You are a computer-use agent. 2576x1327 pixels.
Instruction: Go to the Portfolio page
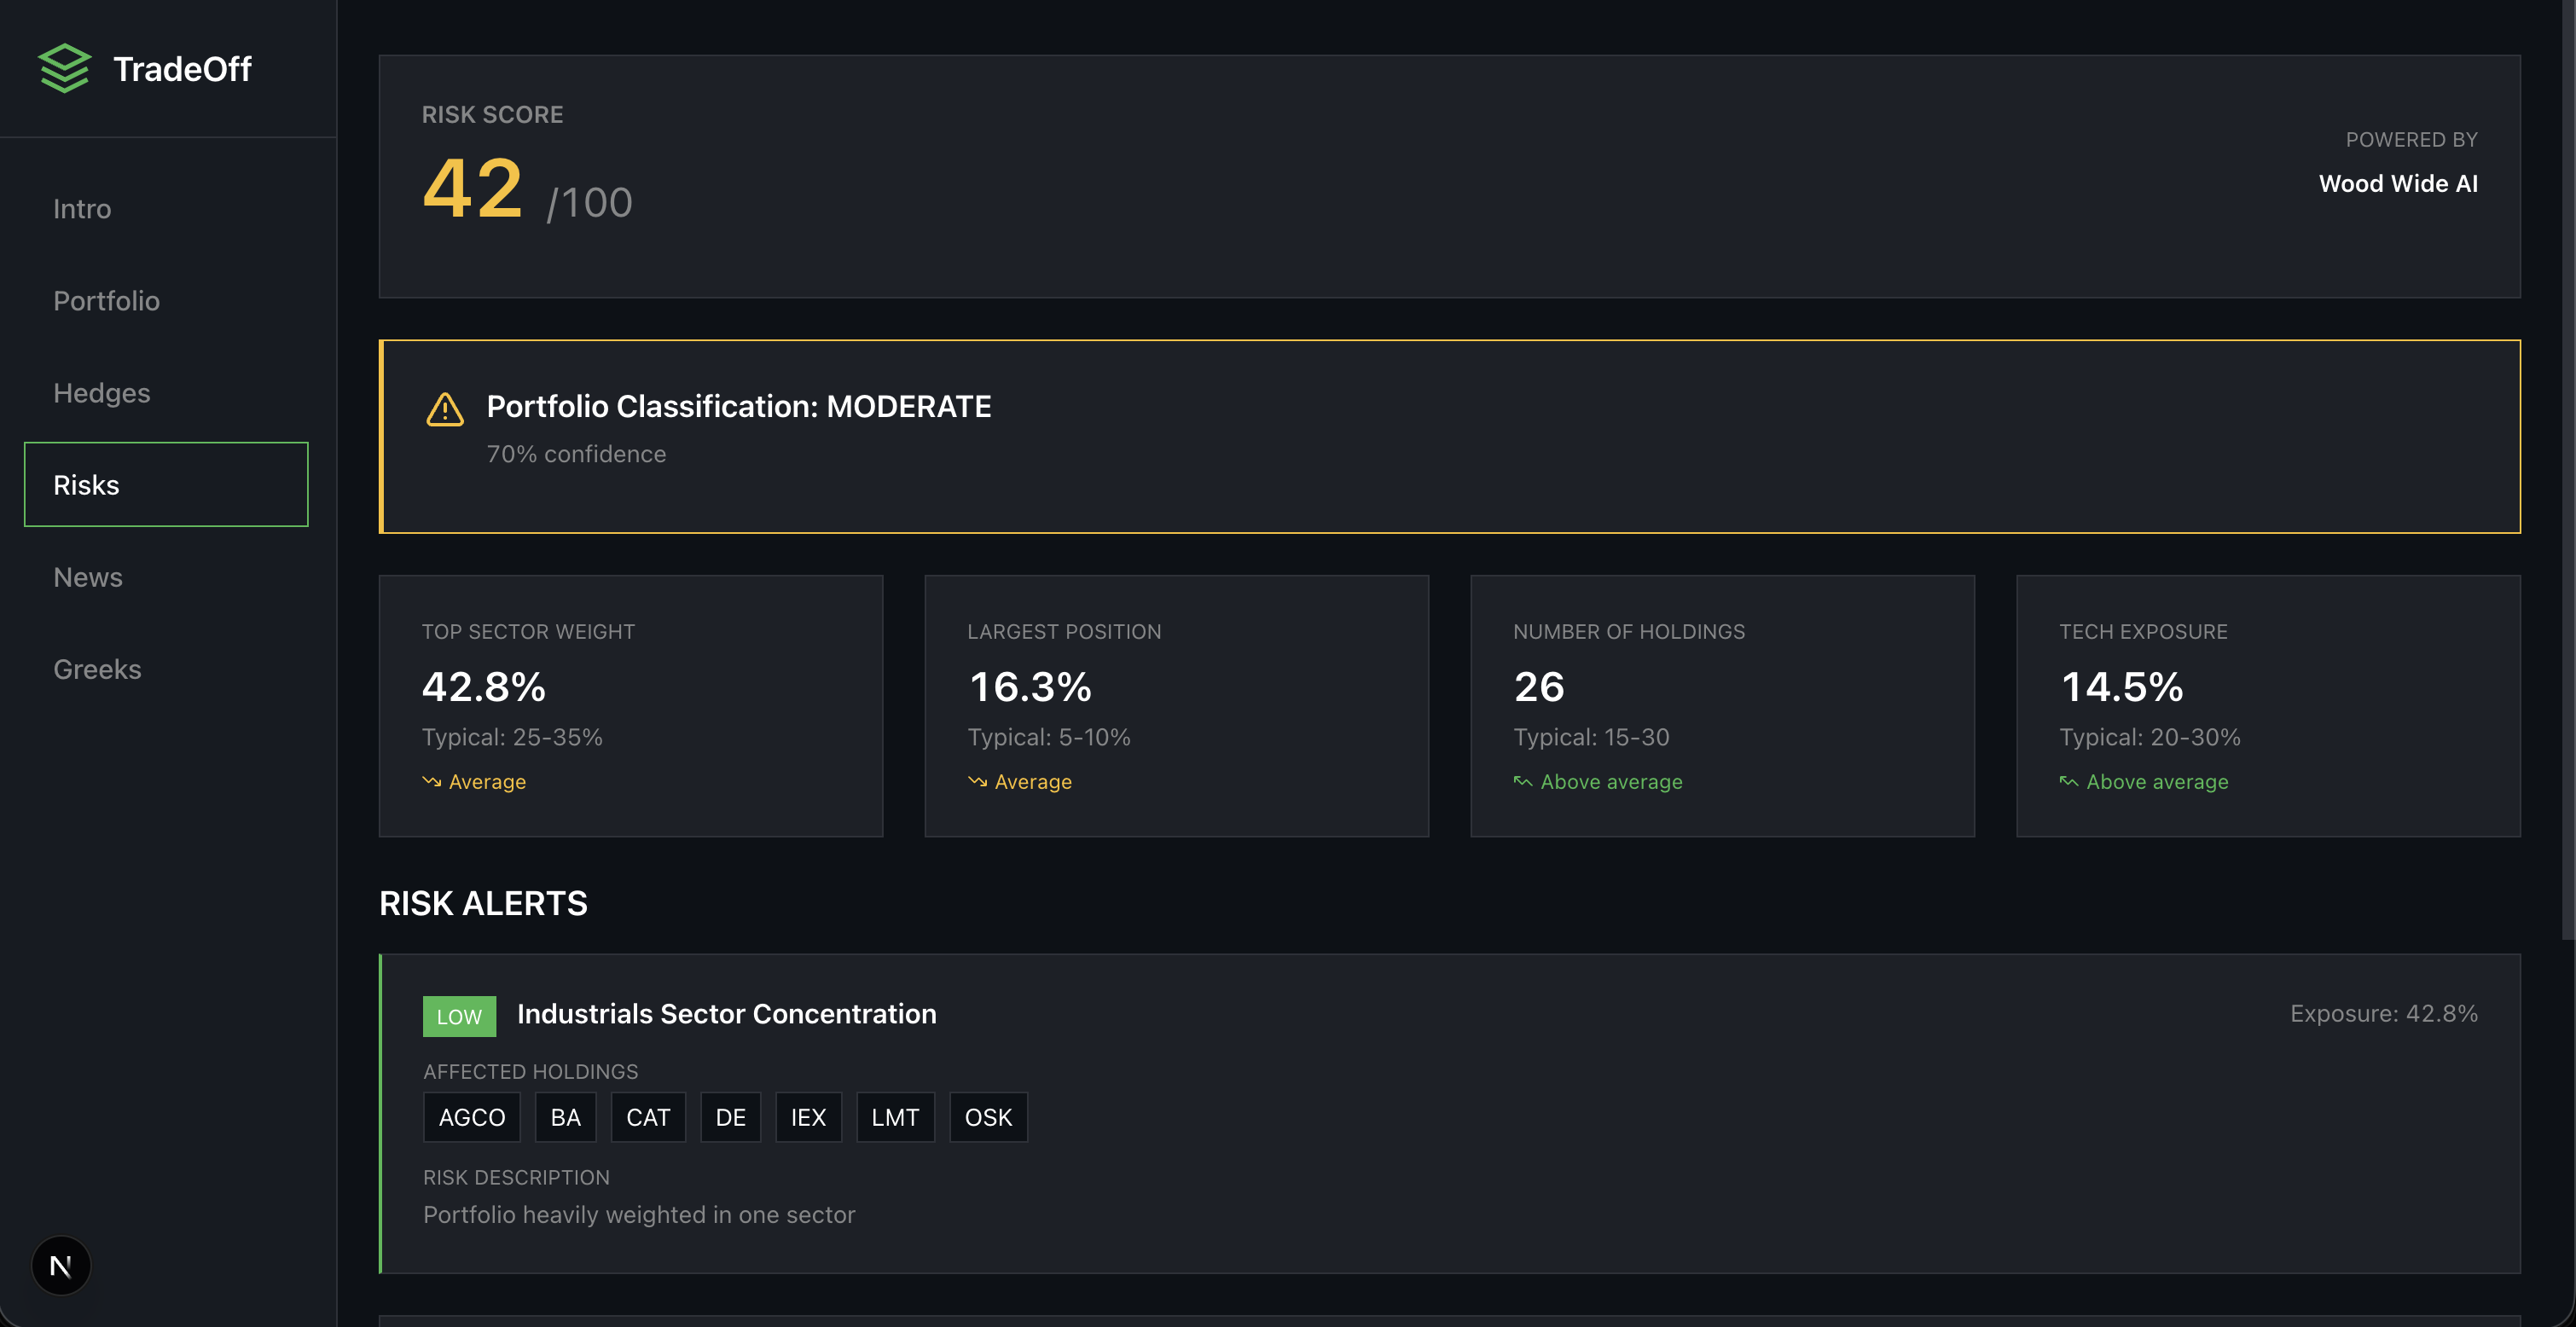pos(106,301)
